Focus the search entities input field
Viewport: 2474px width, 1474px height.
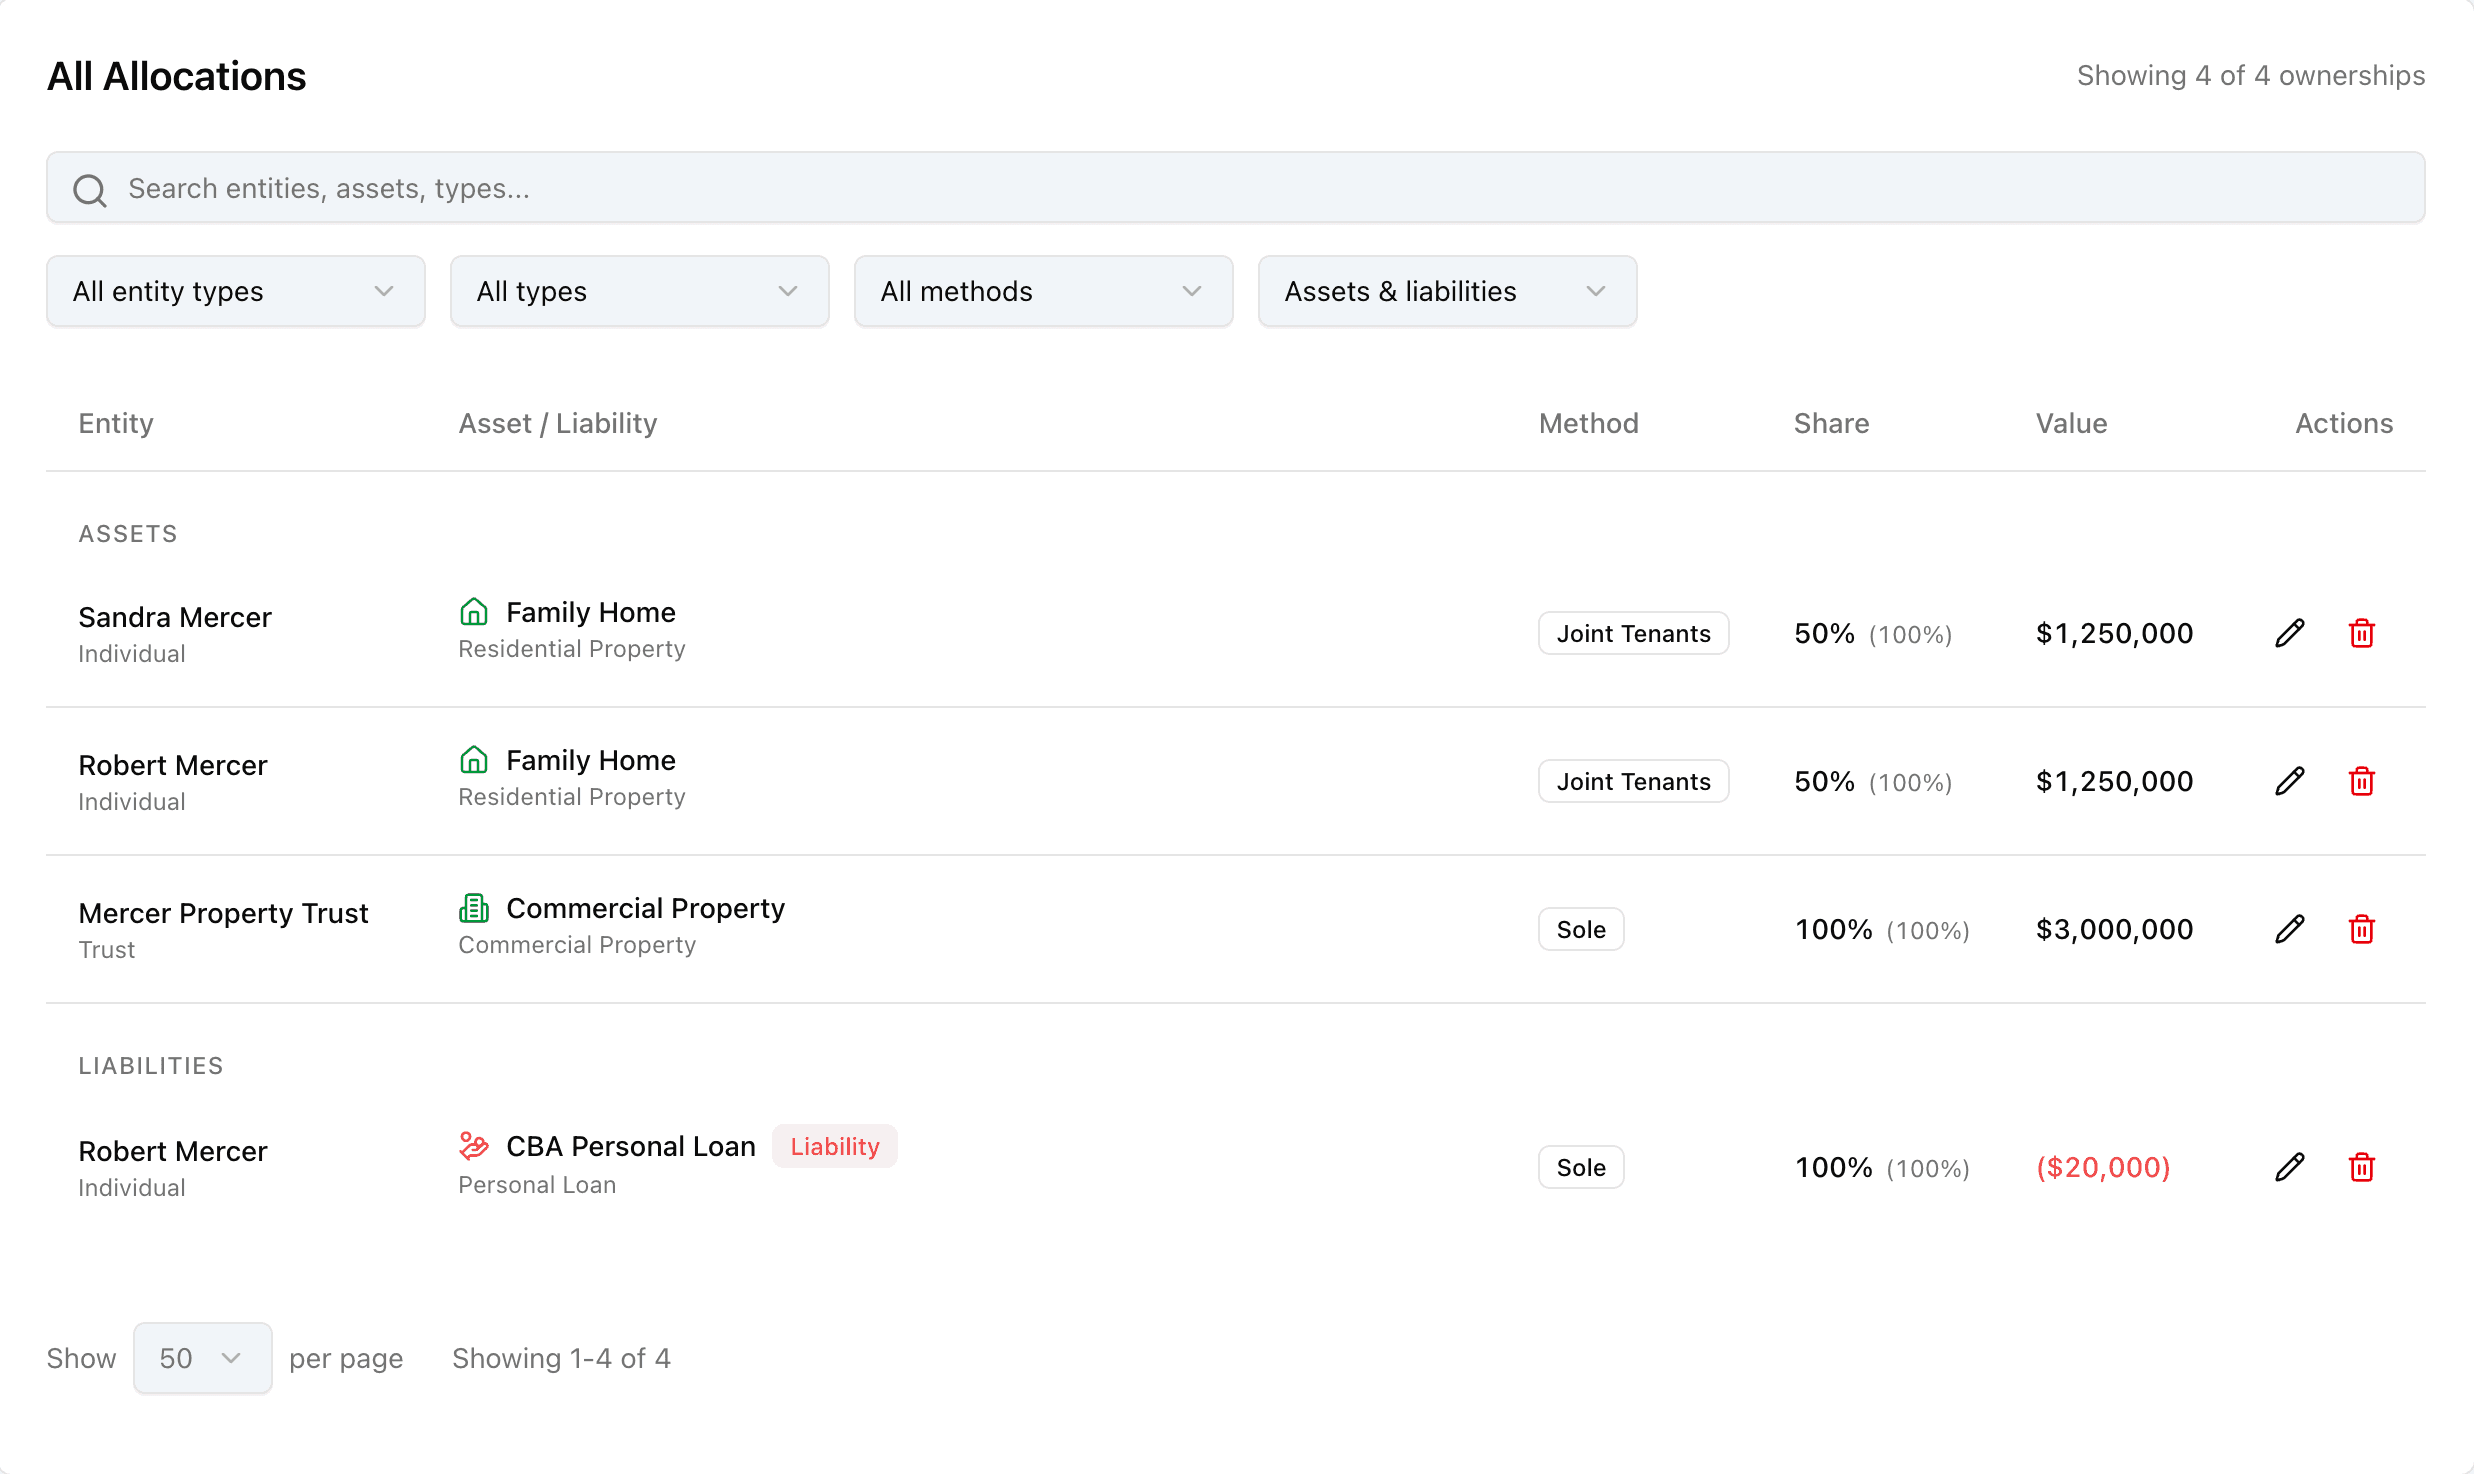point(1236,188)
